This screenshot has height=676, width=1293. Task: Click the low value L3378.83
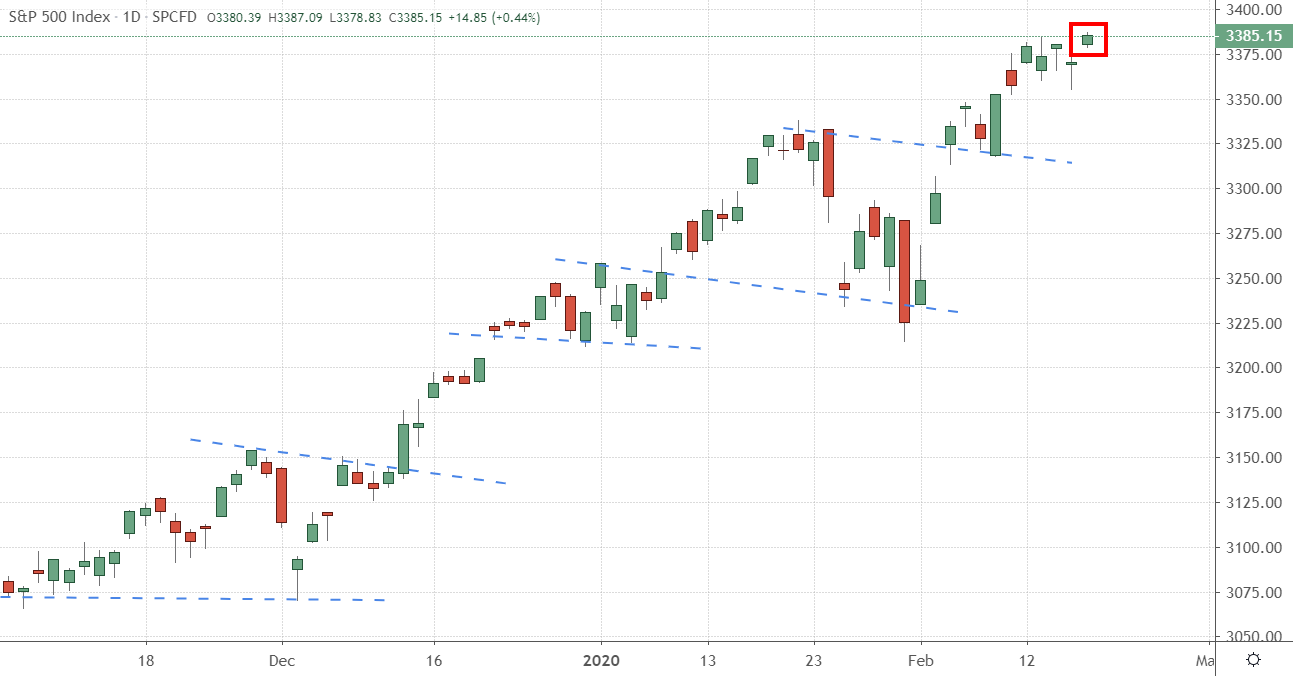point(353,18)
